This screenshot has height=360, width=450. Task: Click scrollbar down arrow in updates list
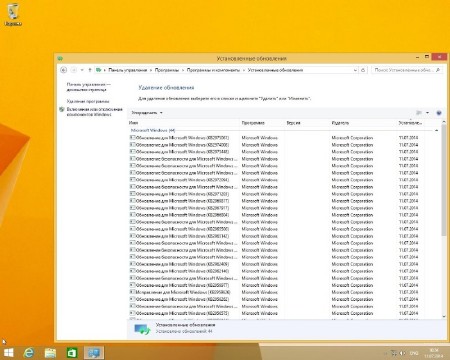(444, 316)
